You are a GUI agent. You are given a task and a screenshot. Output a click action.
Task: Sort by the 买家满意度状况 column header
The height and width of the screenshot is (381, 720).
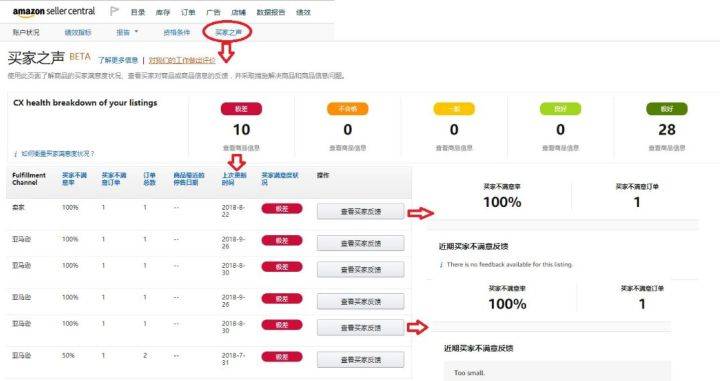[280, 179]
